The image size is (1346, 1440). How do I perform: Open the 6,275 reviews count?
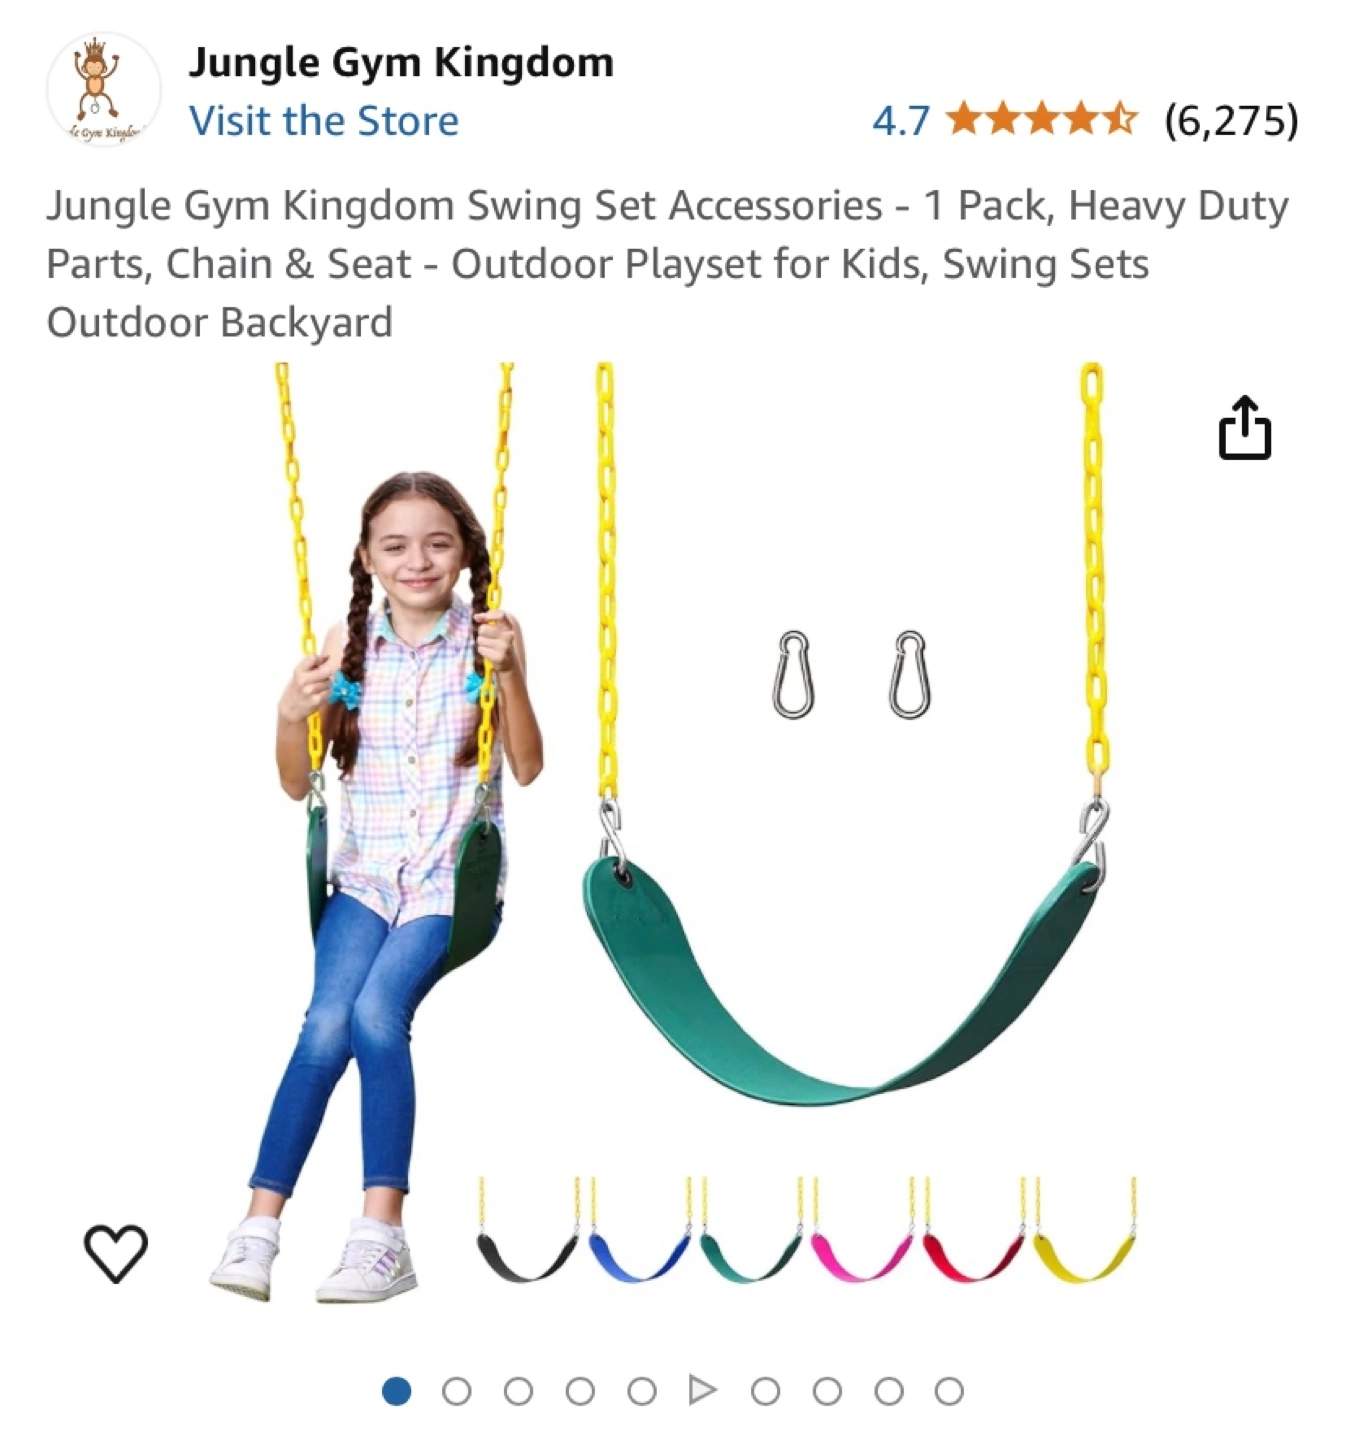click(x=1231, y=120)
